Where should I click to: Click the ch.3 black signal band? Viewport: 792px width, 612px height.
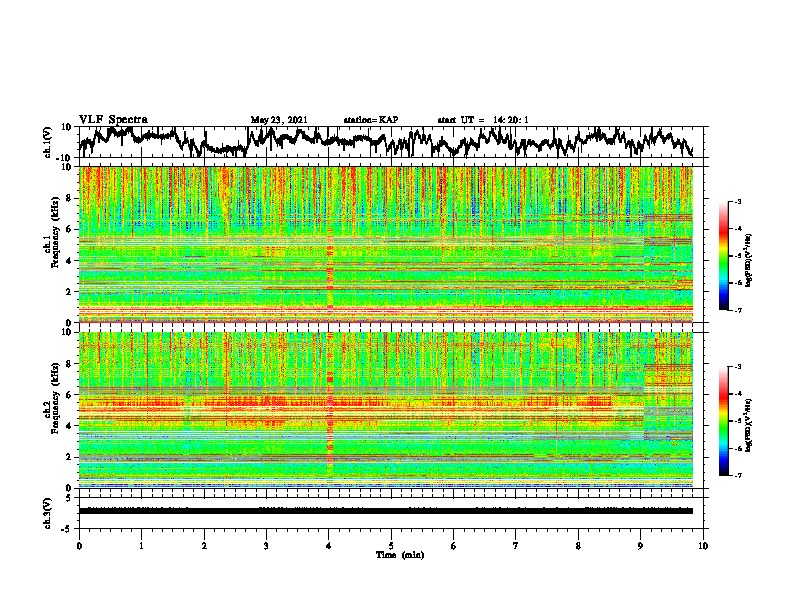click(x=386, y=511)
